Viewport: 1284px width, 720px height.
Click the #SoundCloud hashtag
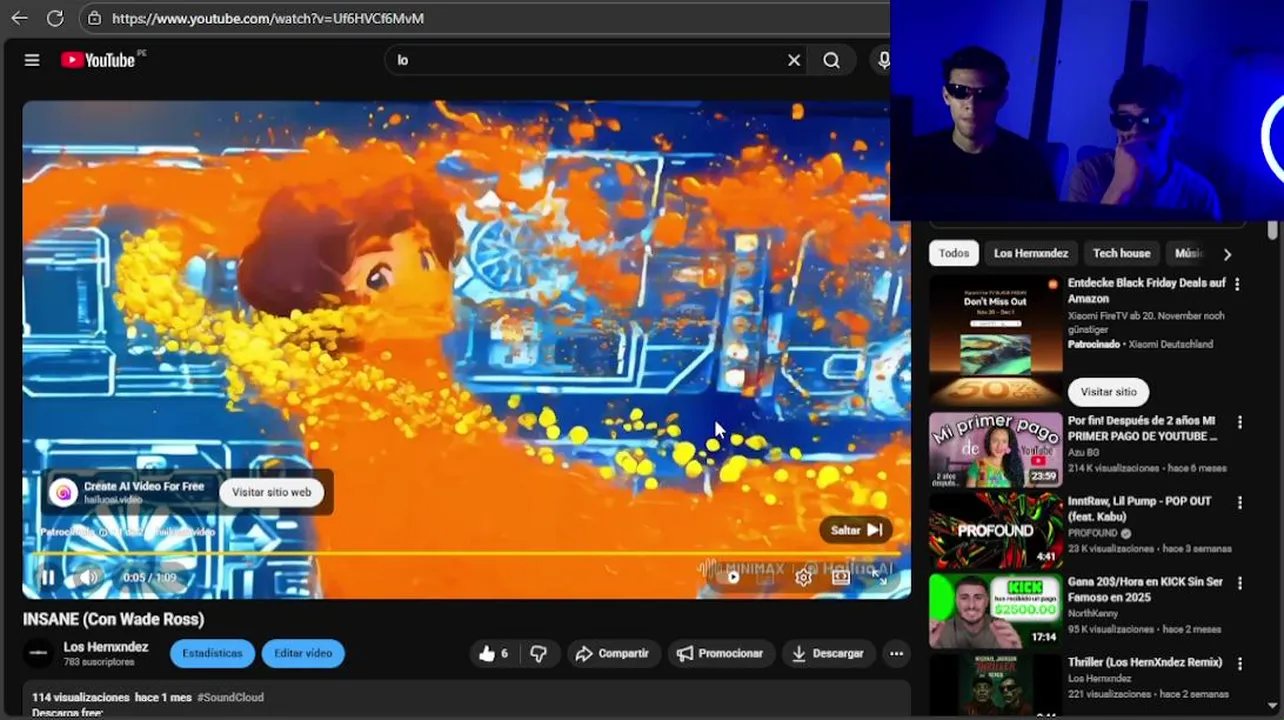point(230,697)
